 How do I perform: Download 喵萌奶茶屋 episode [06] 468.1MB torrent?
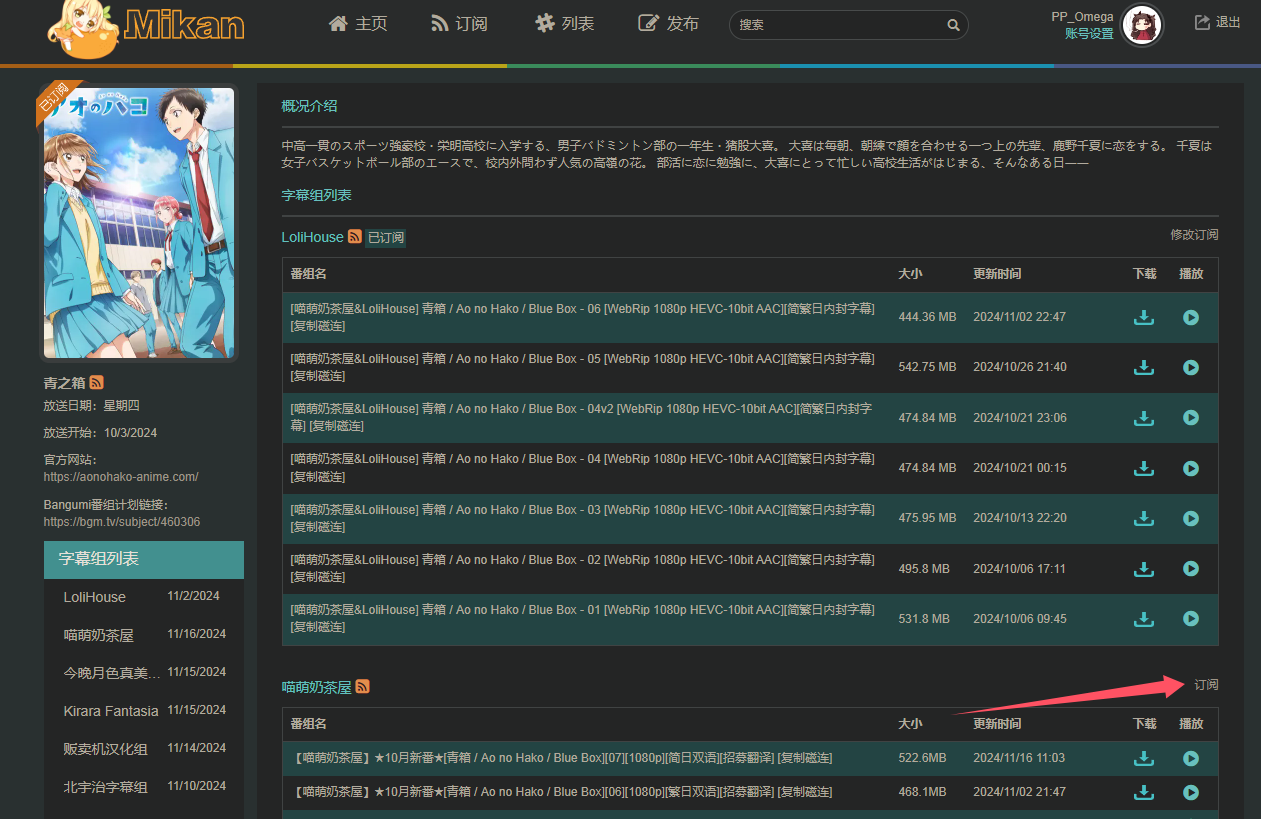coord(1144,792)
